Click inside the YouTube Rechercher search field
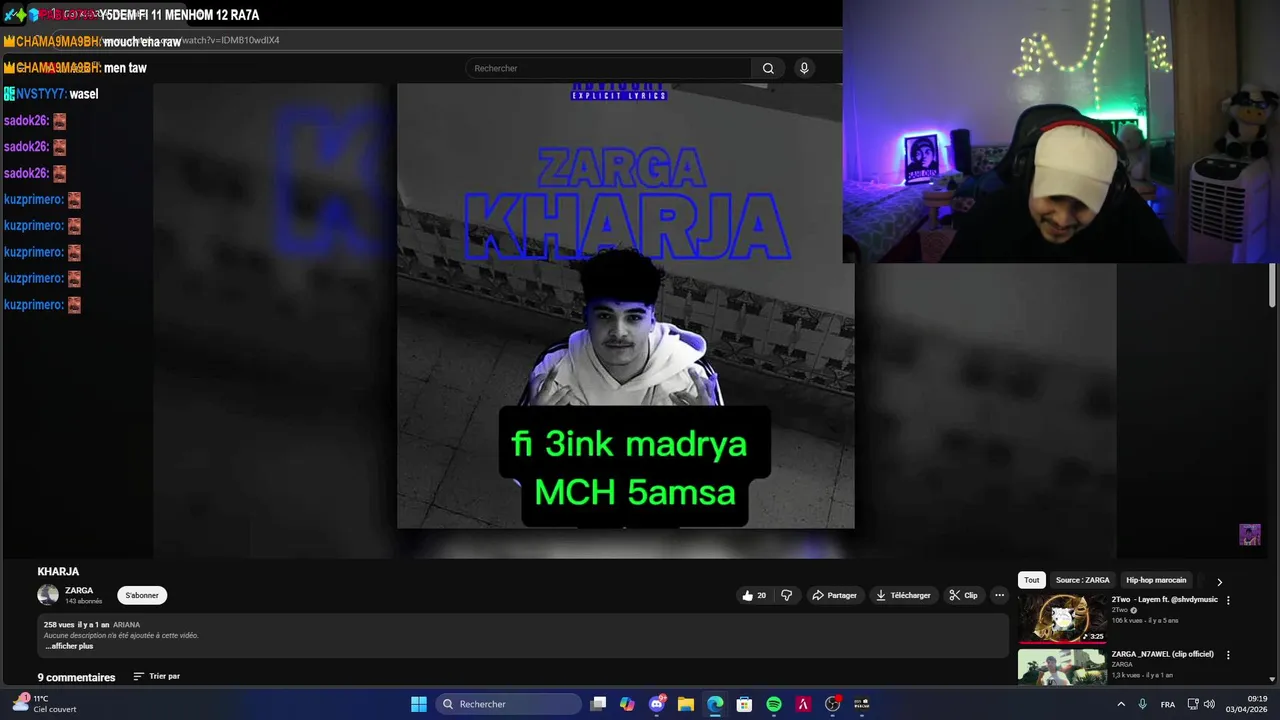Image resolution: width=1280 pixels, height=720 pixels. pos(609,68)
